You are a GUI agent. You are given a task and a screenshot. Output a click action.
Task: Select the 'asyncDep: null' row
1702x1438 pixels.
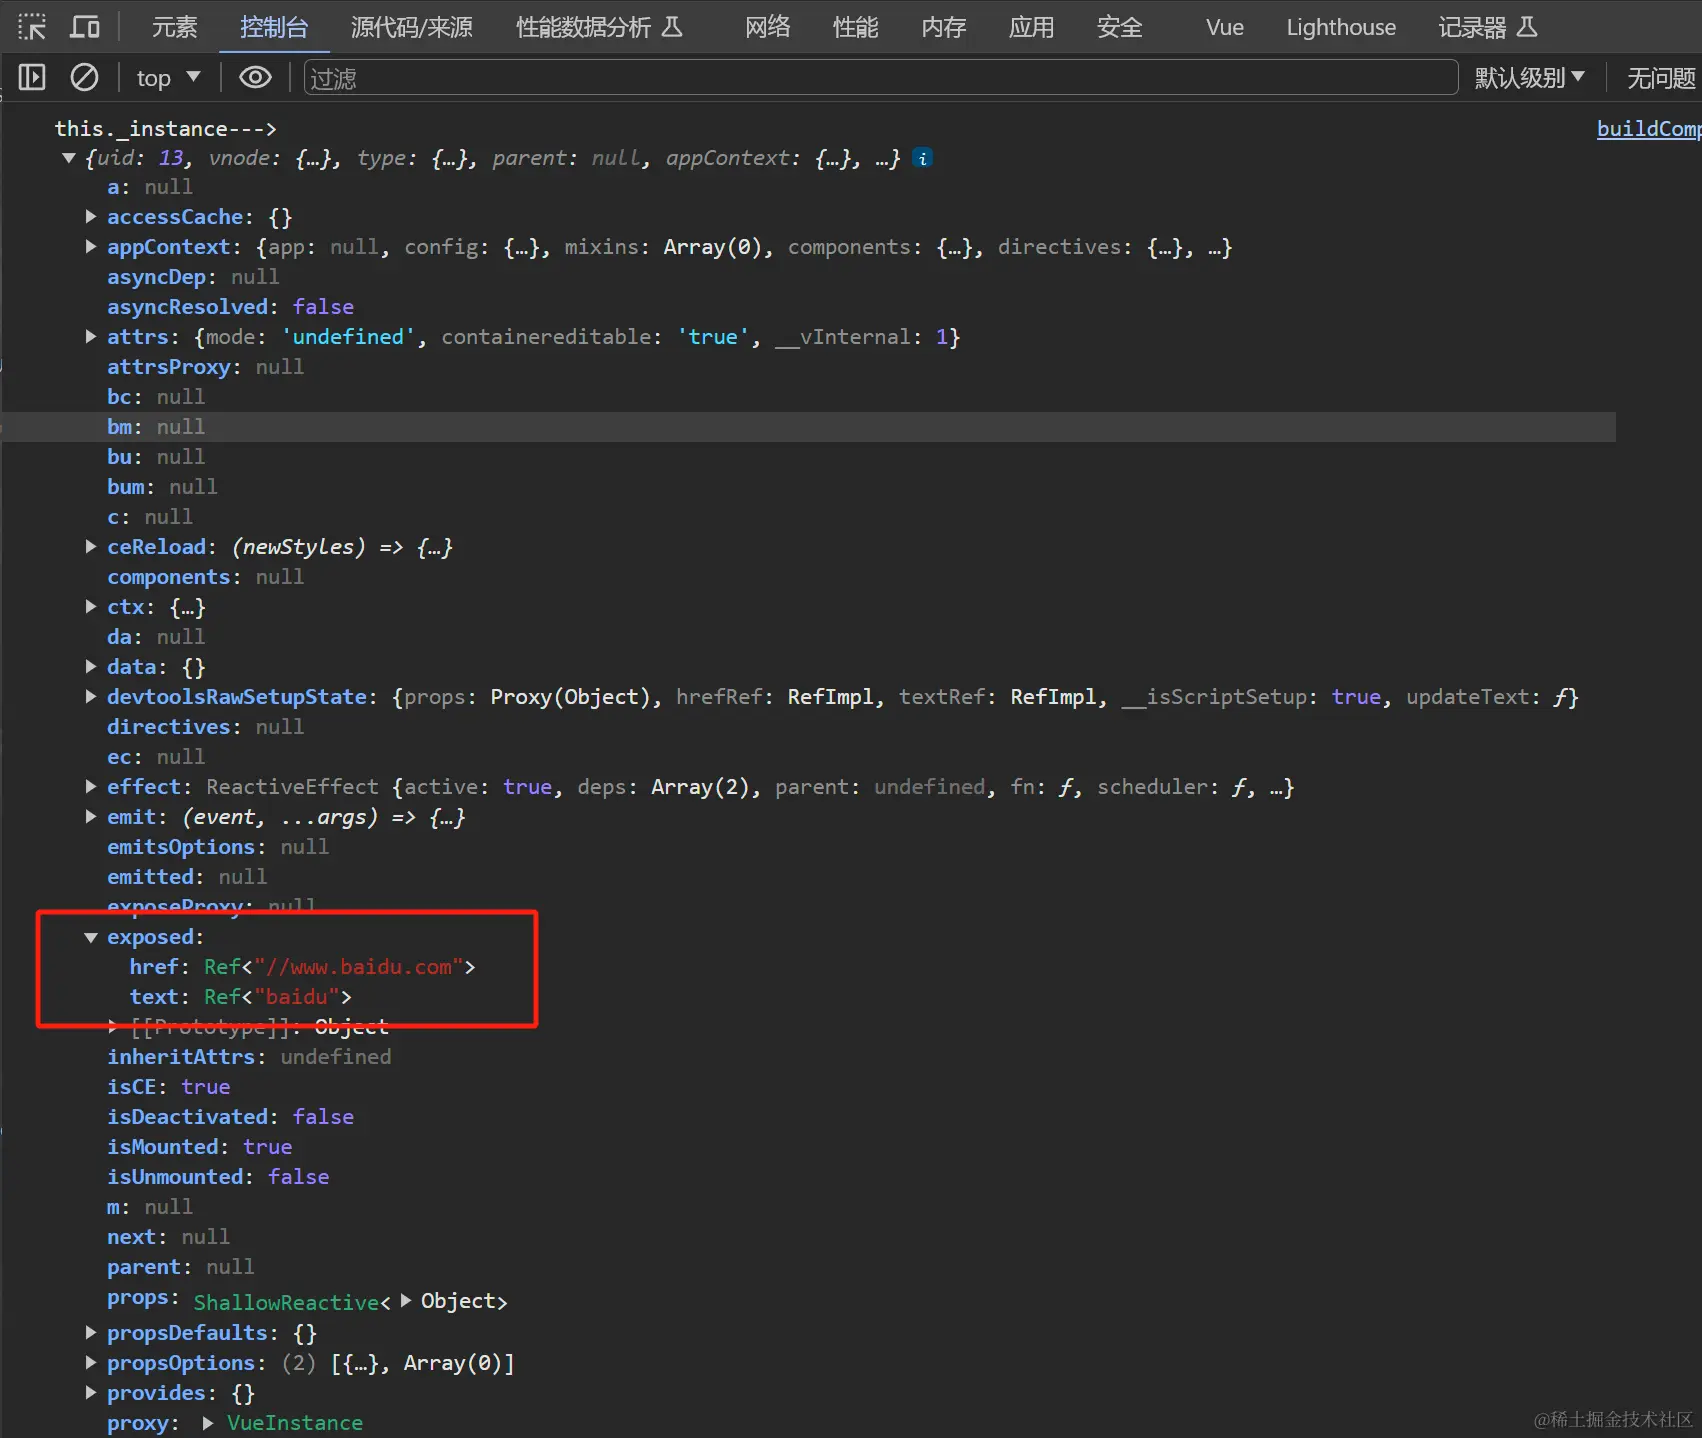[193, 277]
